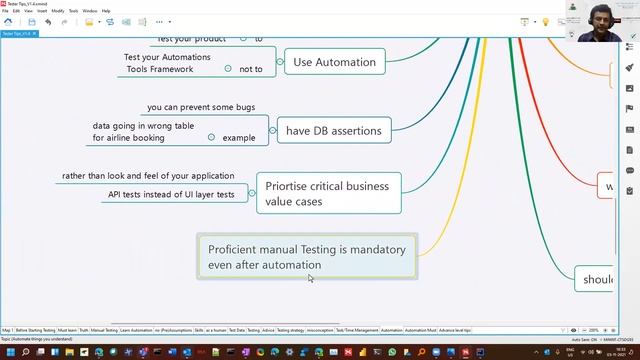This screenshot has width=640, height=360.
Task: Collapse the have DB assertions branch
Action: (x=273, y=131)
